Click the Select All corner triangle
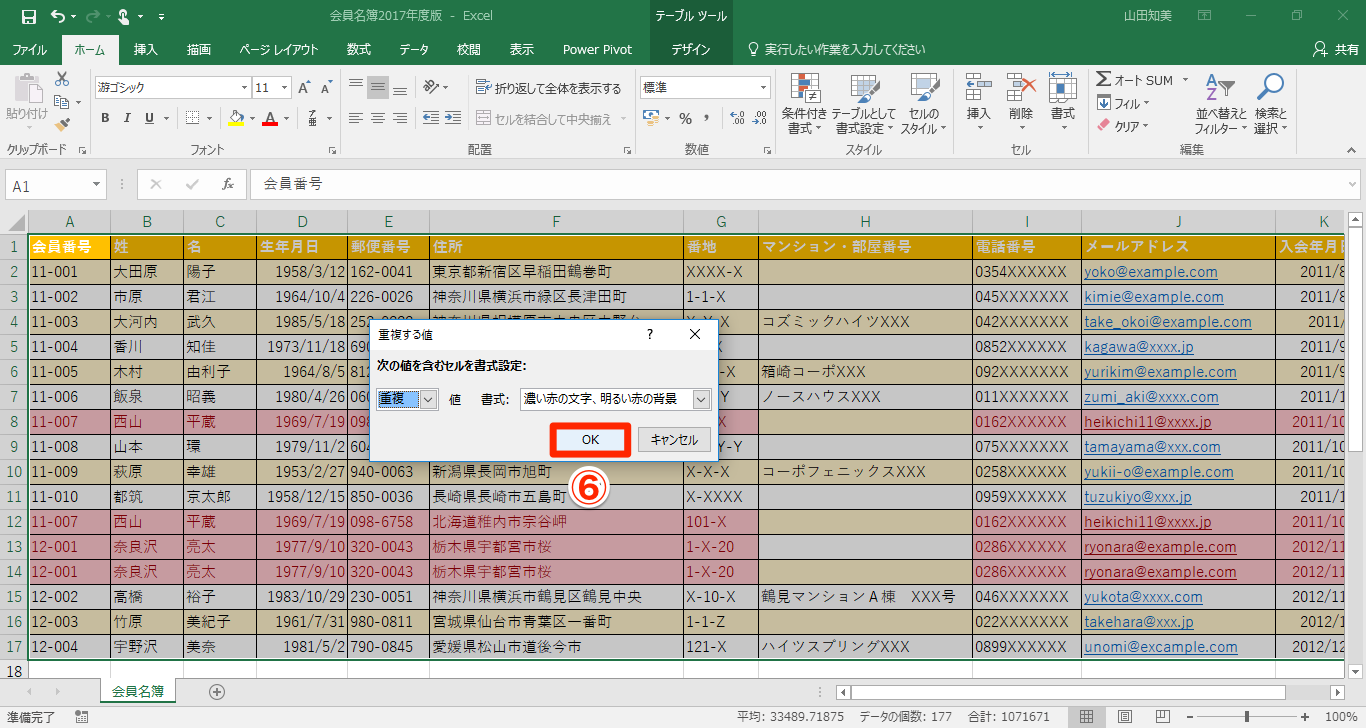Image resolution: width=1366 pixels, height=728 pixels. coord(18,222)
